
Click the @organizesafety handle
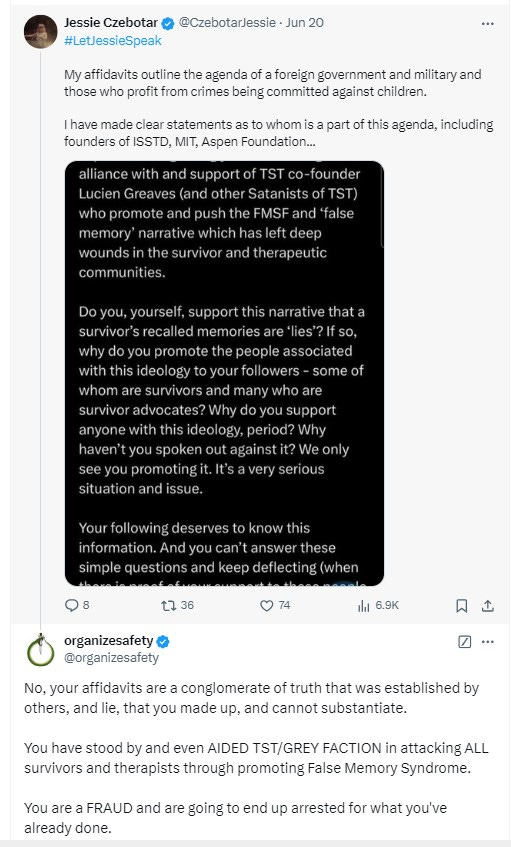[x=112, y=658]
